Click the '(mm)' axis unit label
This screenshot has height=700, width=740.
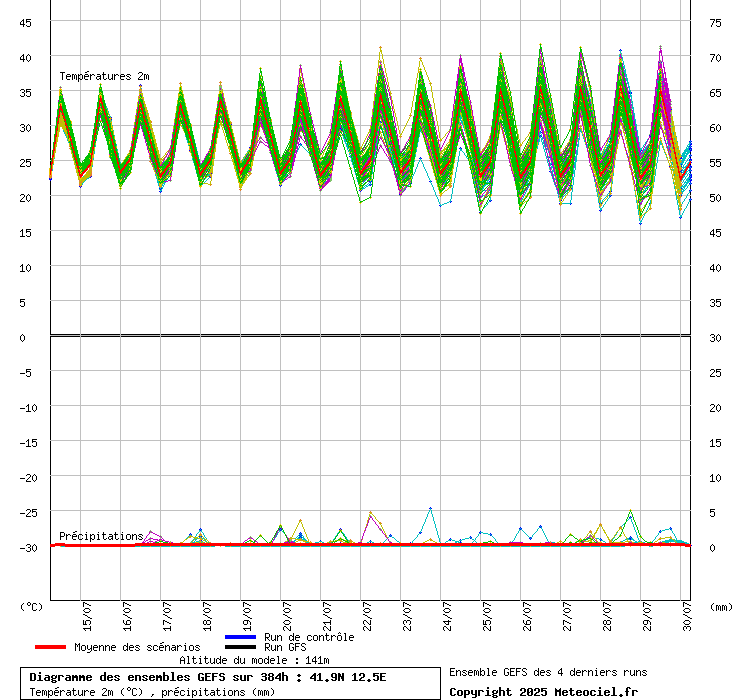[721, 607]
